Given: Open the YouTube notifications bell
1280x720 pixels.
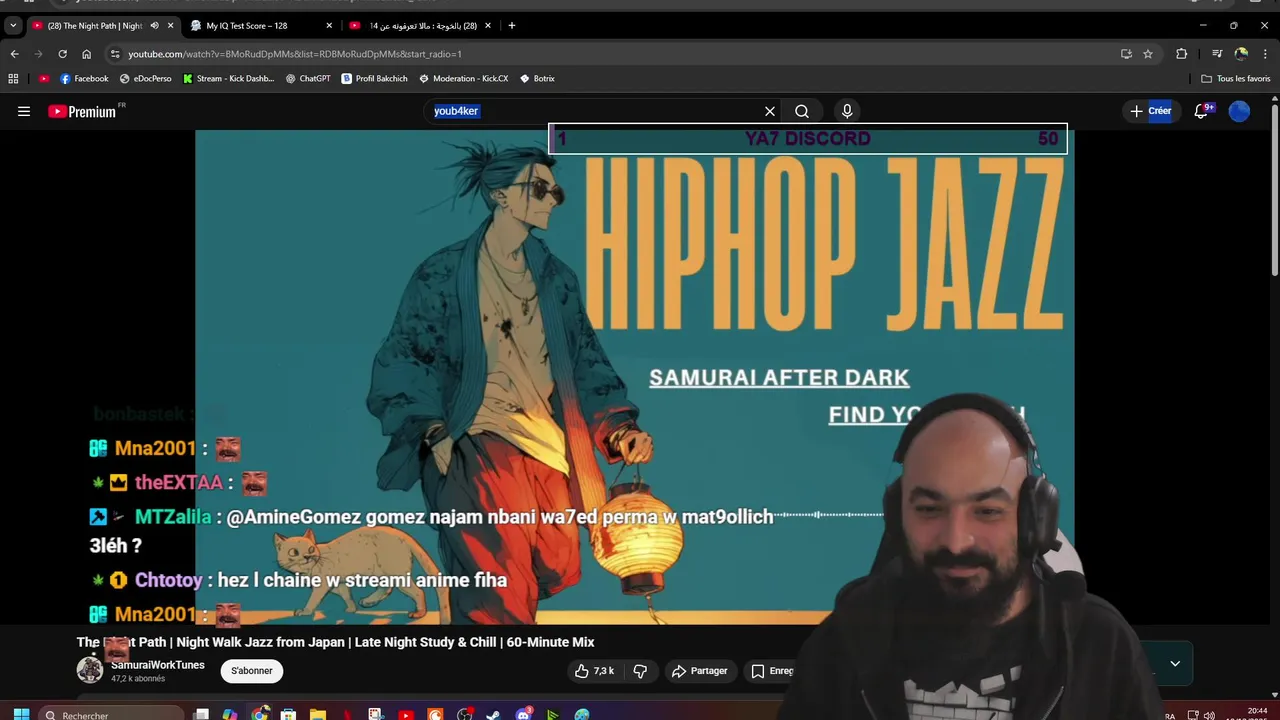Looking at the screenshot, I should [1202, 111].
